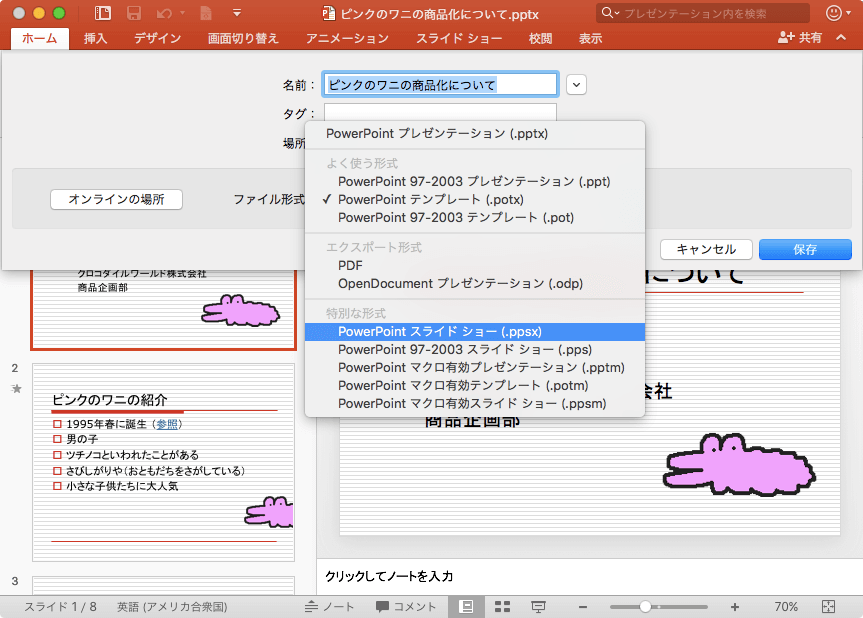Select slide 1 thumbnail with pink crocodile
This screenshot has width=863, height=618.
click(163, 309)
